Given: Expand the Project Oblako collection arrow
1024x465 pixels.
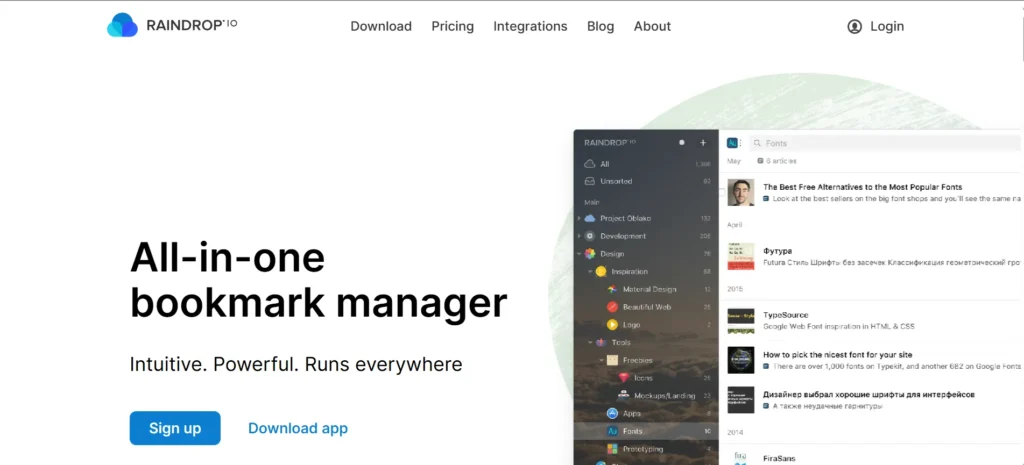Looking at the screenshot, I should point(579,218).
